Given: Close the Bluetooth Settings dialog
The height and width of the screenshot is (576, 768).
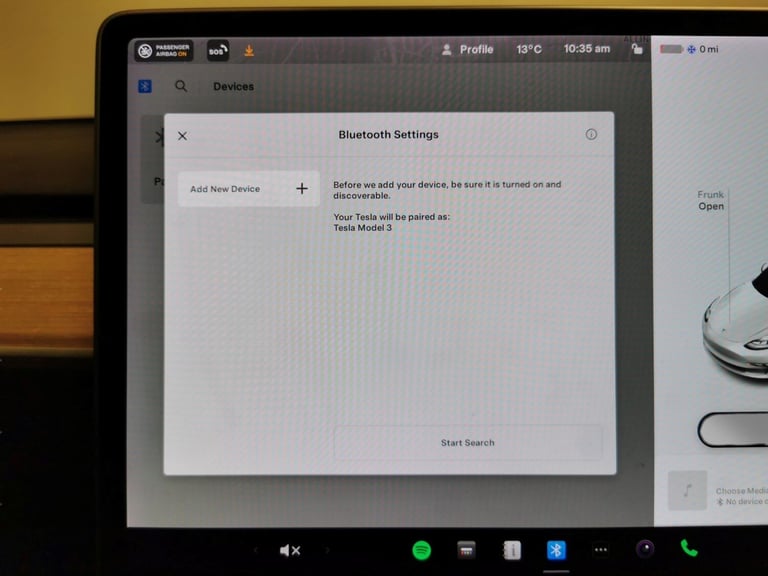Looking at the screenshot, I should pos(182,136).
